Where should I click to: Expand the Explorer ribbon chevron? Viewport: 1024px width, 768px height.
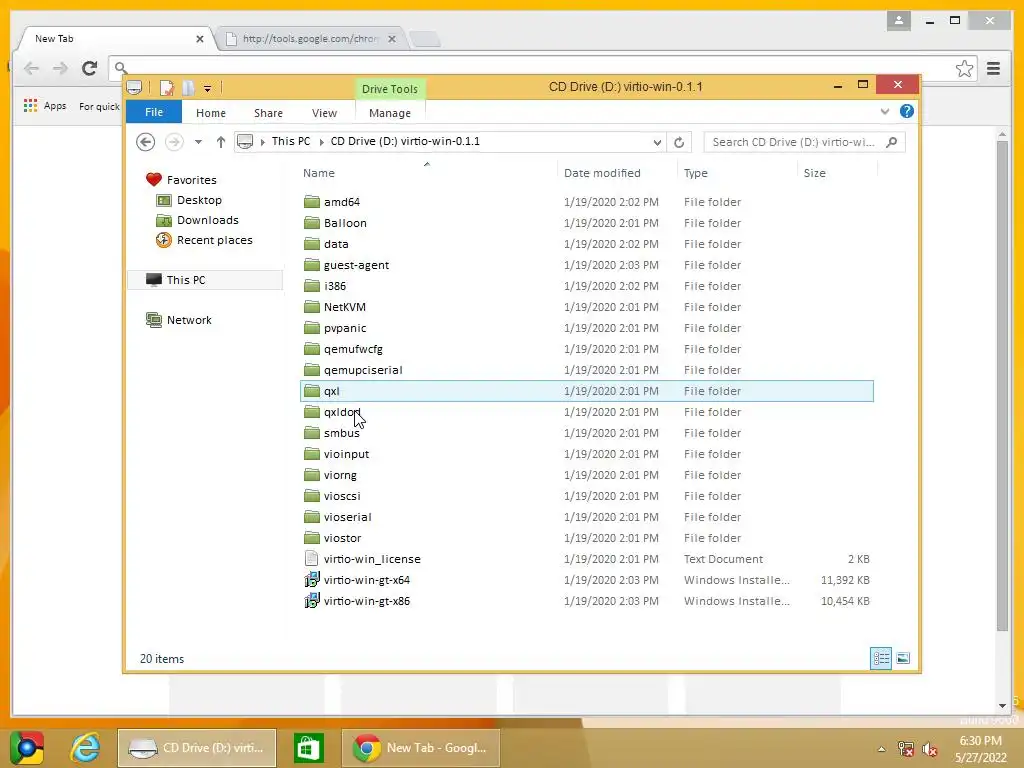(885, 111)
